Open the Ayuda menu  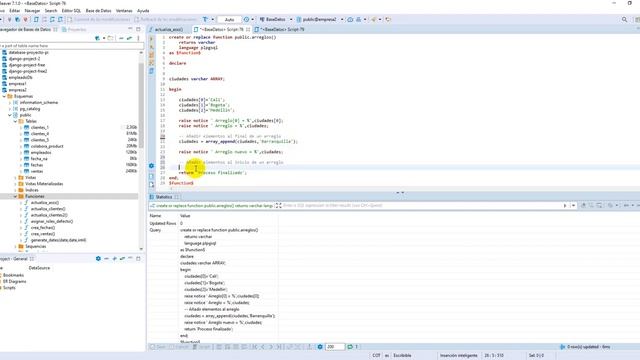coord(143,11)
